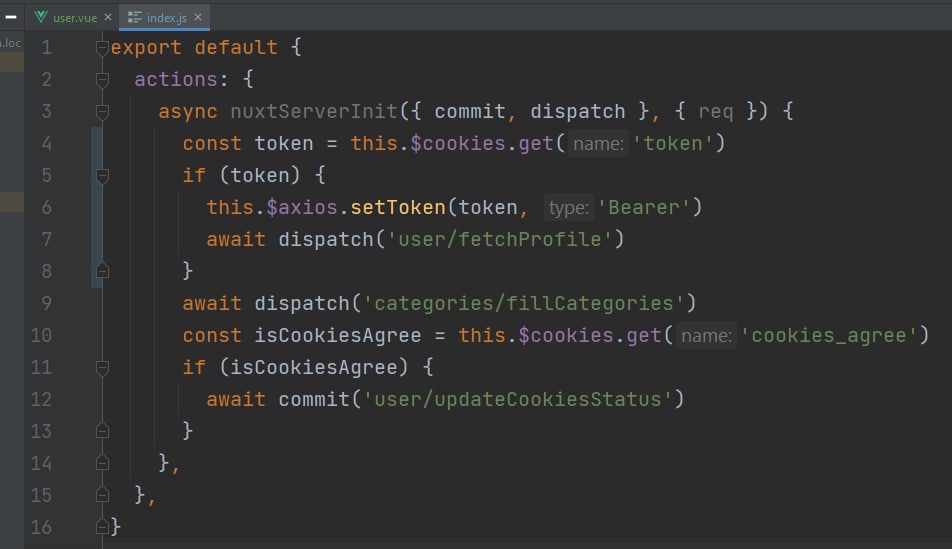Click the 'user/updateCookiesStatus' string
This screenshot has width=952, height=549.
tap(517, 400)
